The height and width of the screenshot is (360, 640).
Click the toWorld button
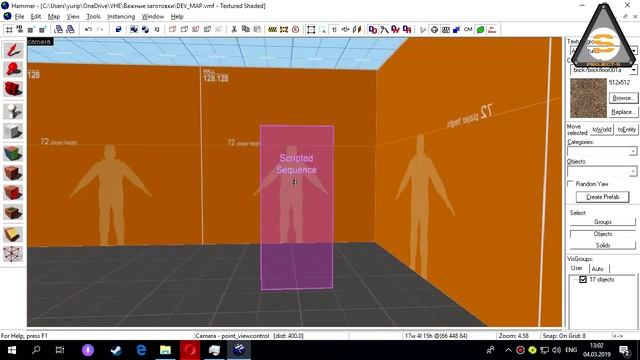(602, 129)
